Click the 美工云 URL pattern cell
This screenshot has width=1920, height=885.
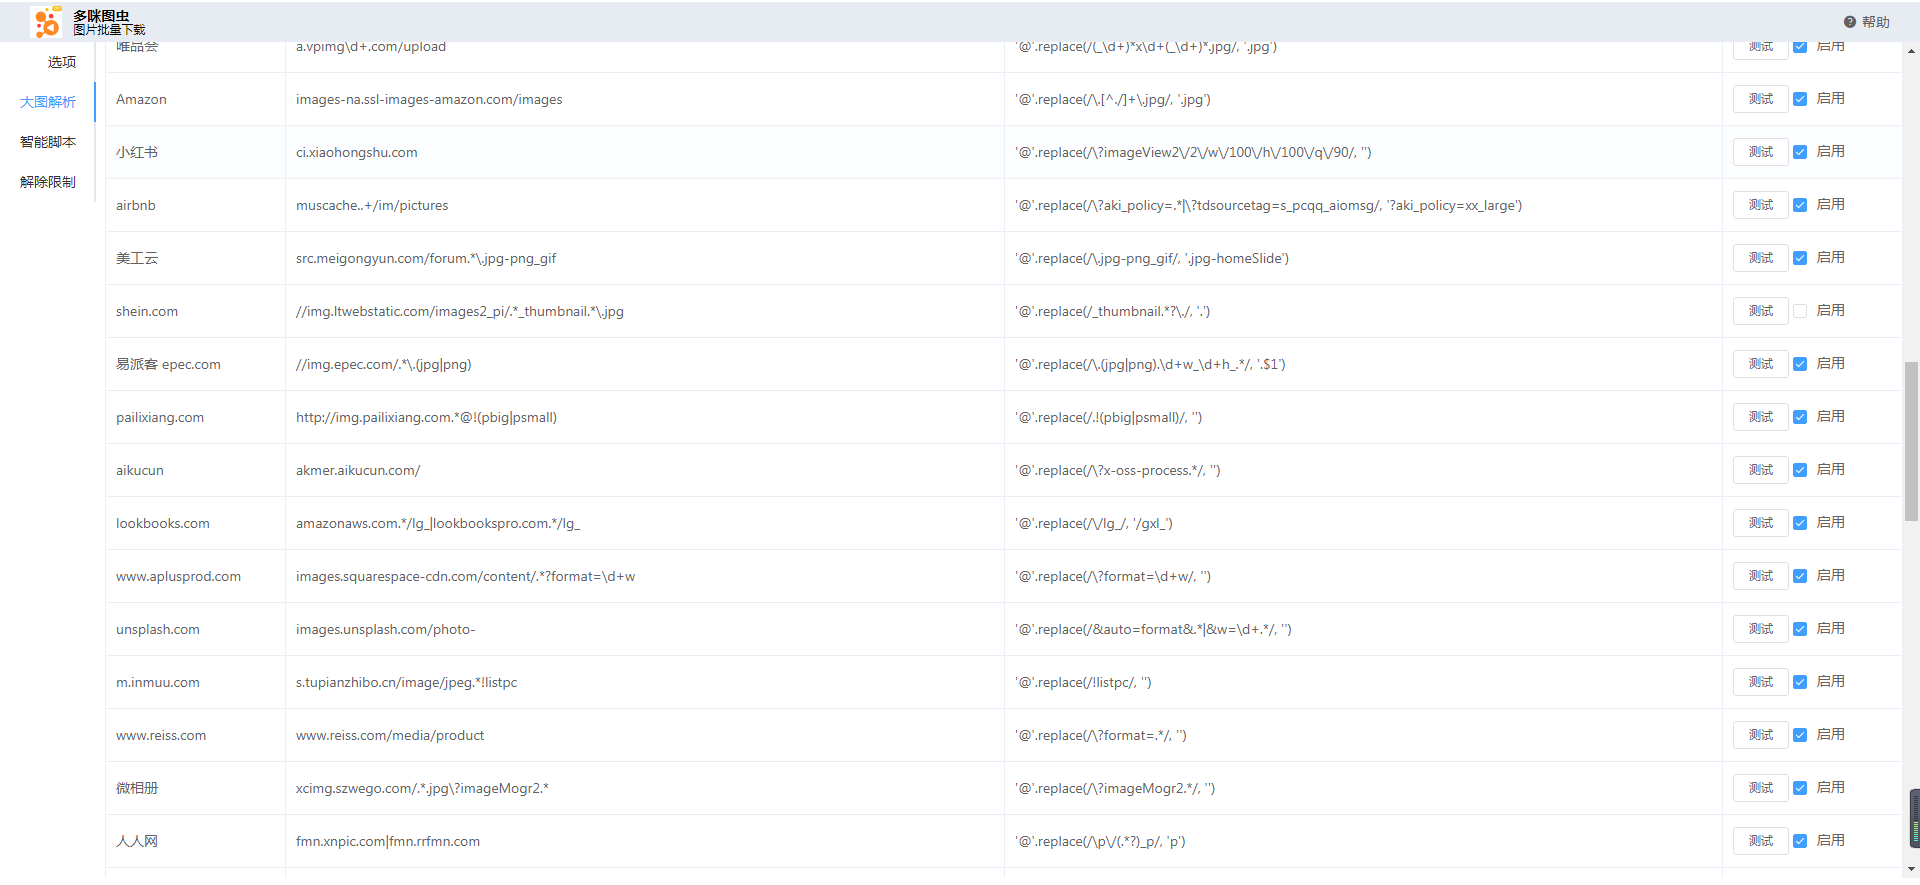[x=426, y=259]
